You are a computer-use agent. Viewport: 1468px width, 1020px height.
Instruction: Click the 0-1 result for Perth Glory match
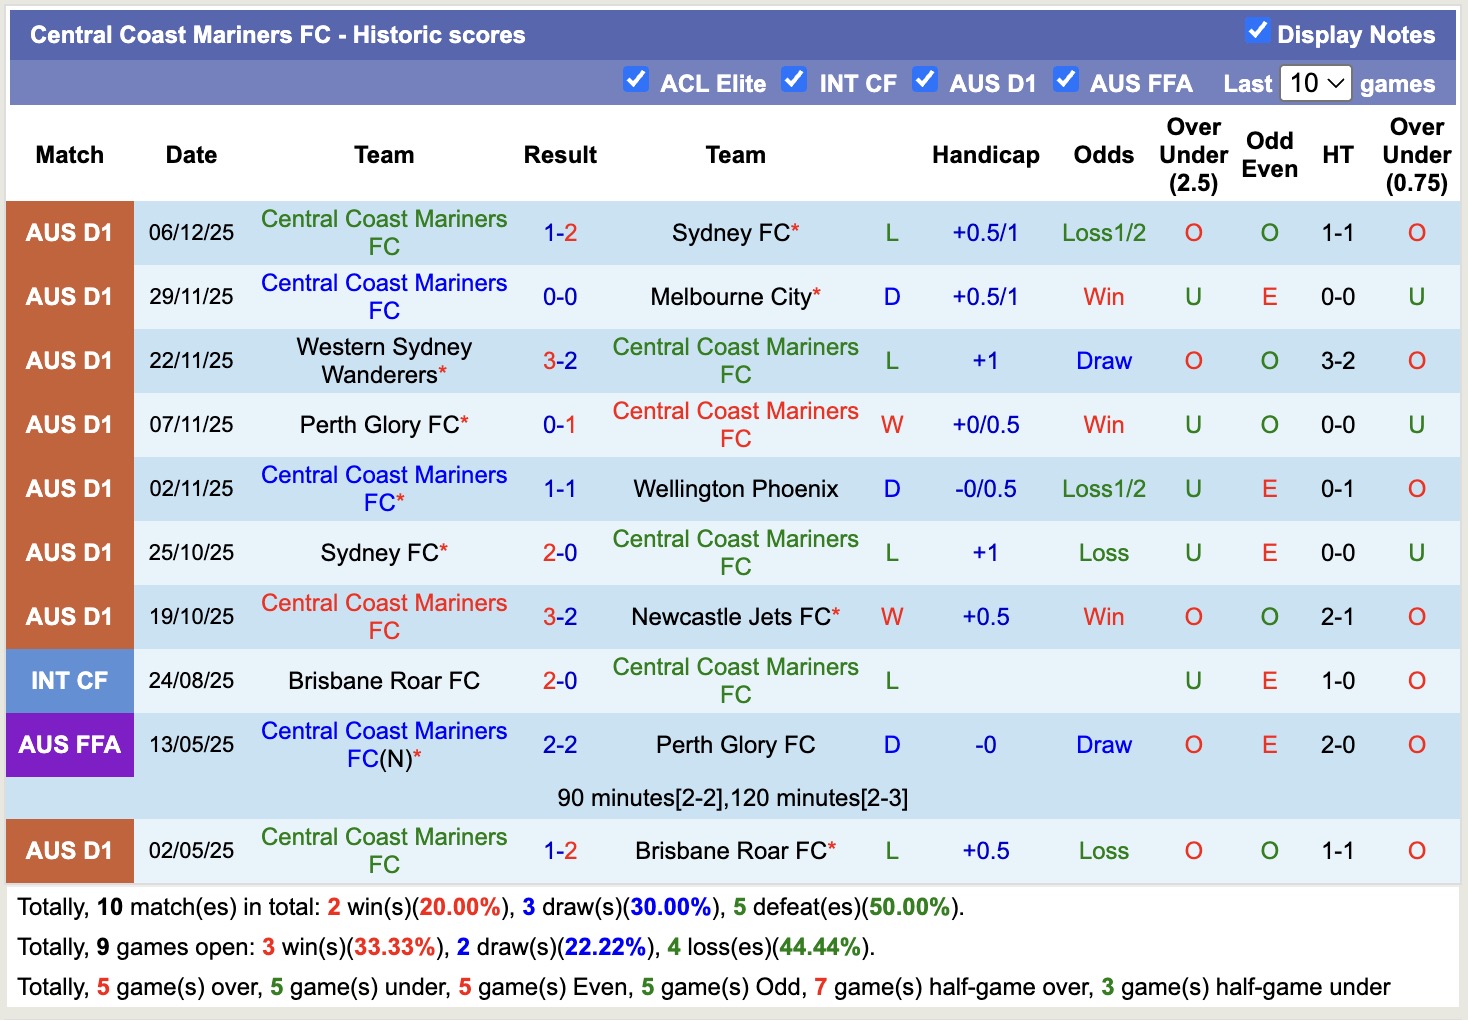[x=560, y=425]
